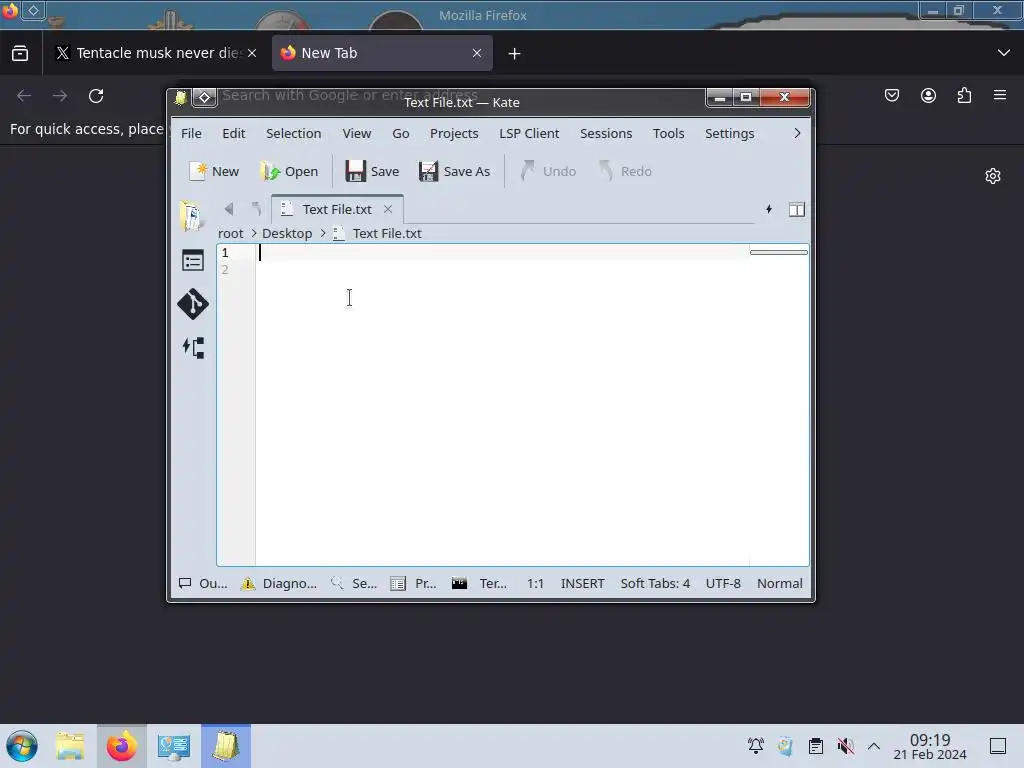The width and height of the screenshot is (1024, 768).
Task: Open the start menu on the taskbar
Action: [22, 746]
